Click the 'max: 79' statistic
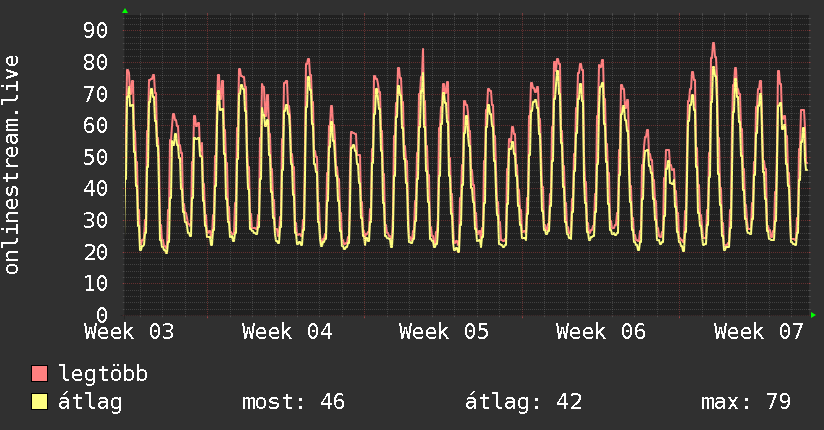 [x=746, y=402]
